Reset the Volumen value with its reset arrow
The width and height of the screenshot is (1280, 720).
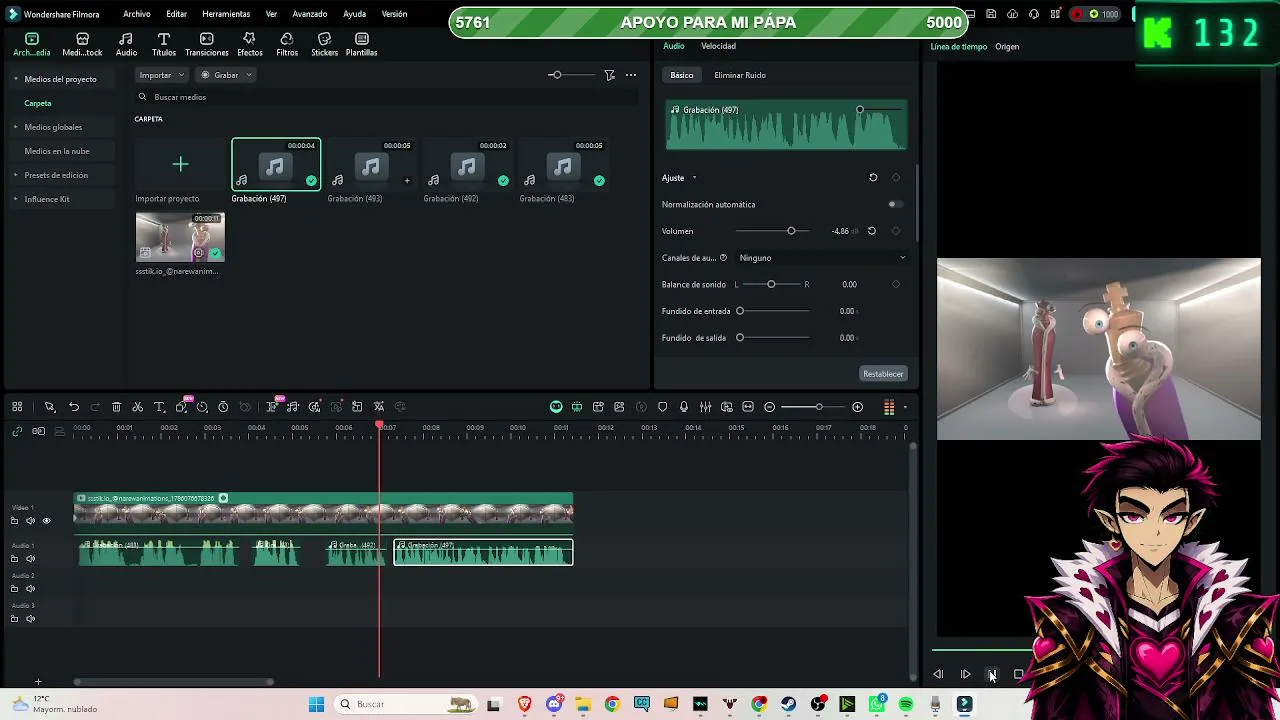click(872, 231)
